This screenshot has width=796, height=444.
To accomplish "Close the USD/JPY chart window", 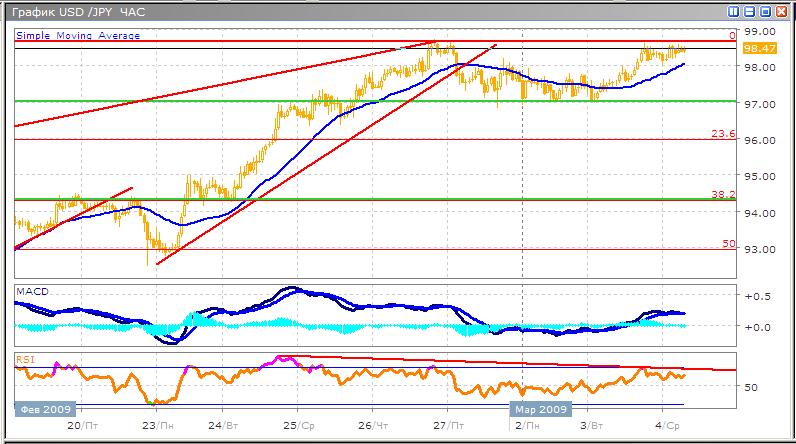I will (782, 12).
